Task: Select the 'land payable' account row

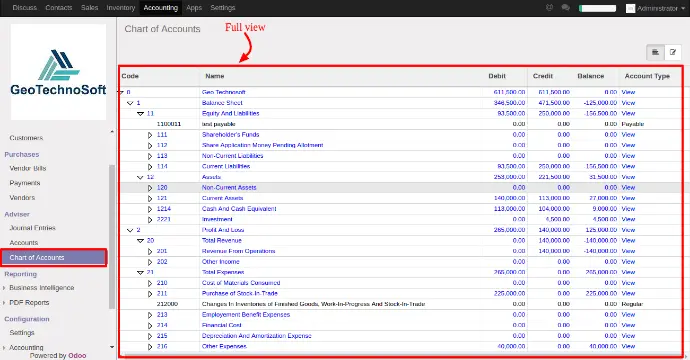Action: tap(400, 124)
